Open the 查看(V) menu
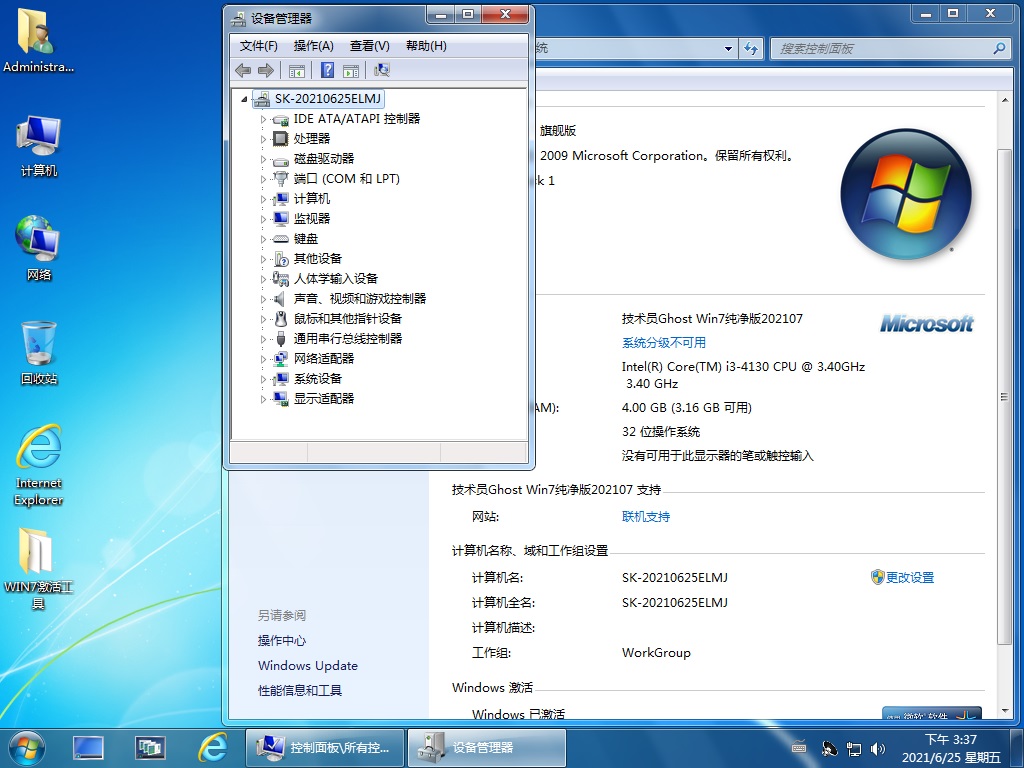 (369, 46)
